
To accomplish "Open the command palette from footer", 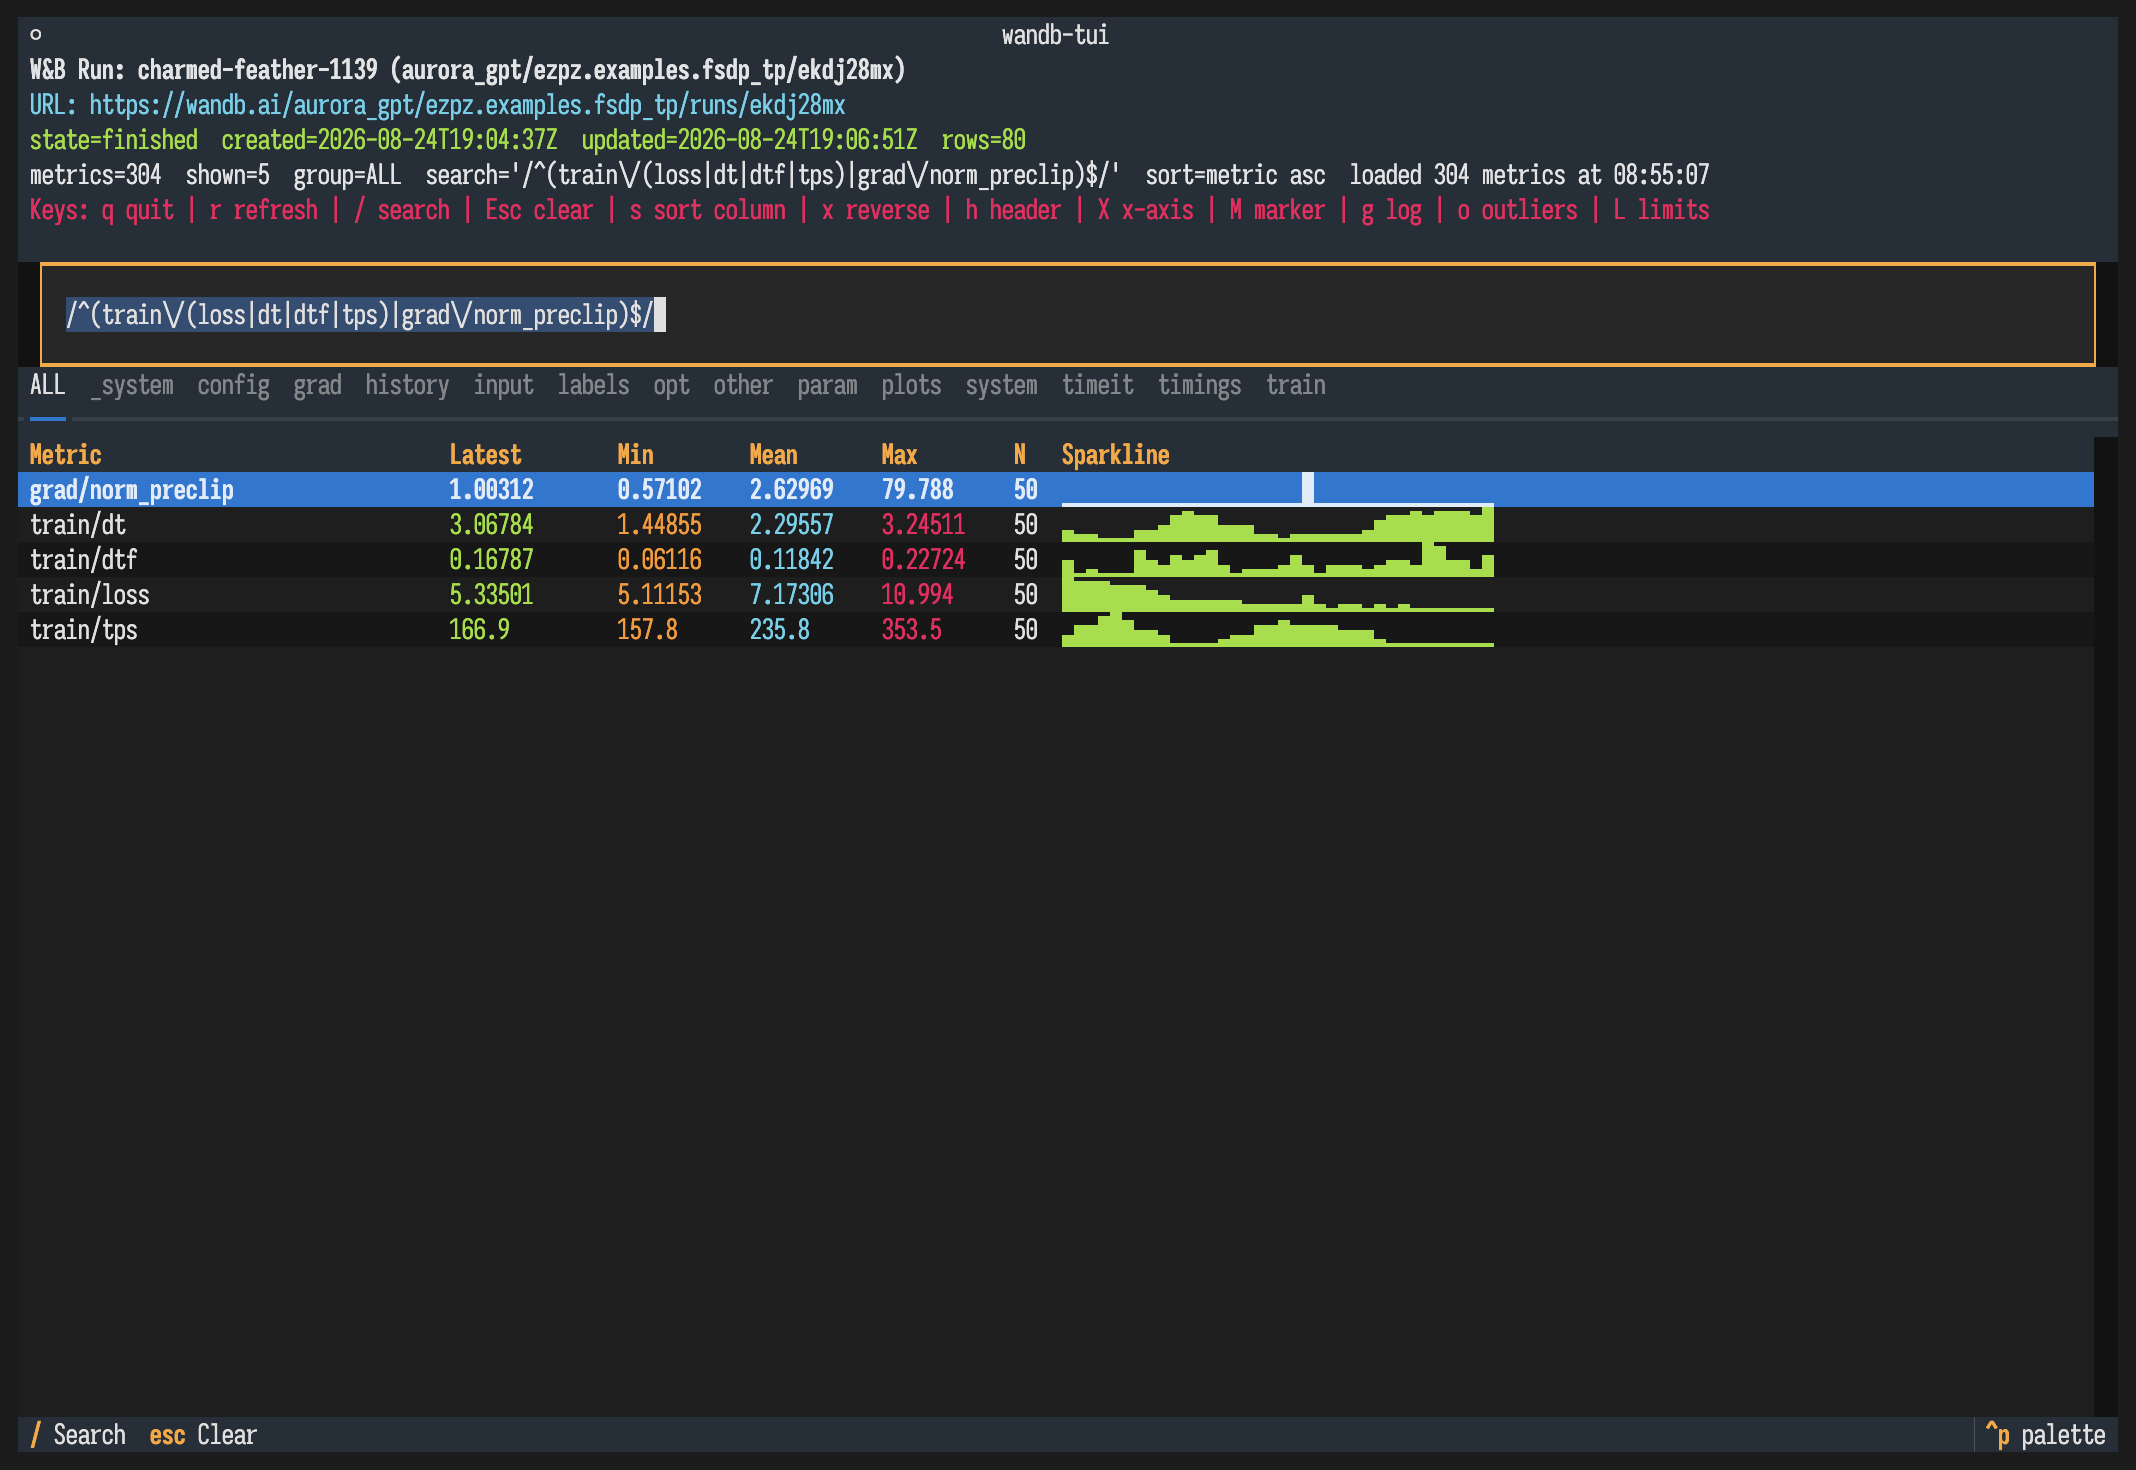I will 2046,1435.
